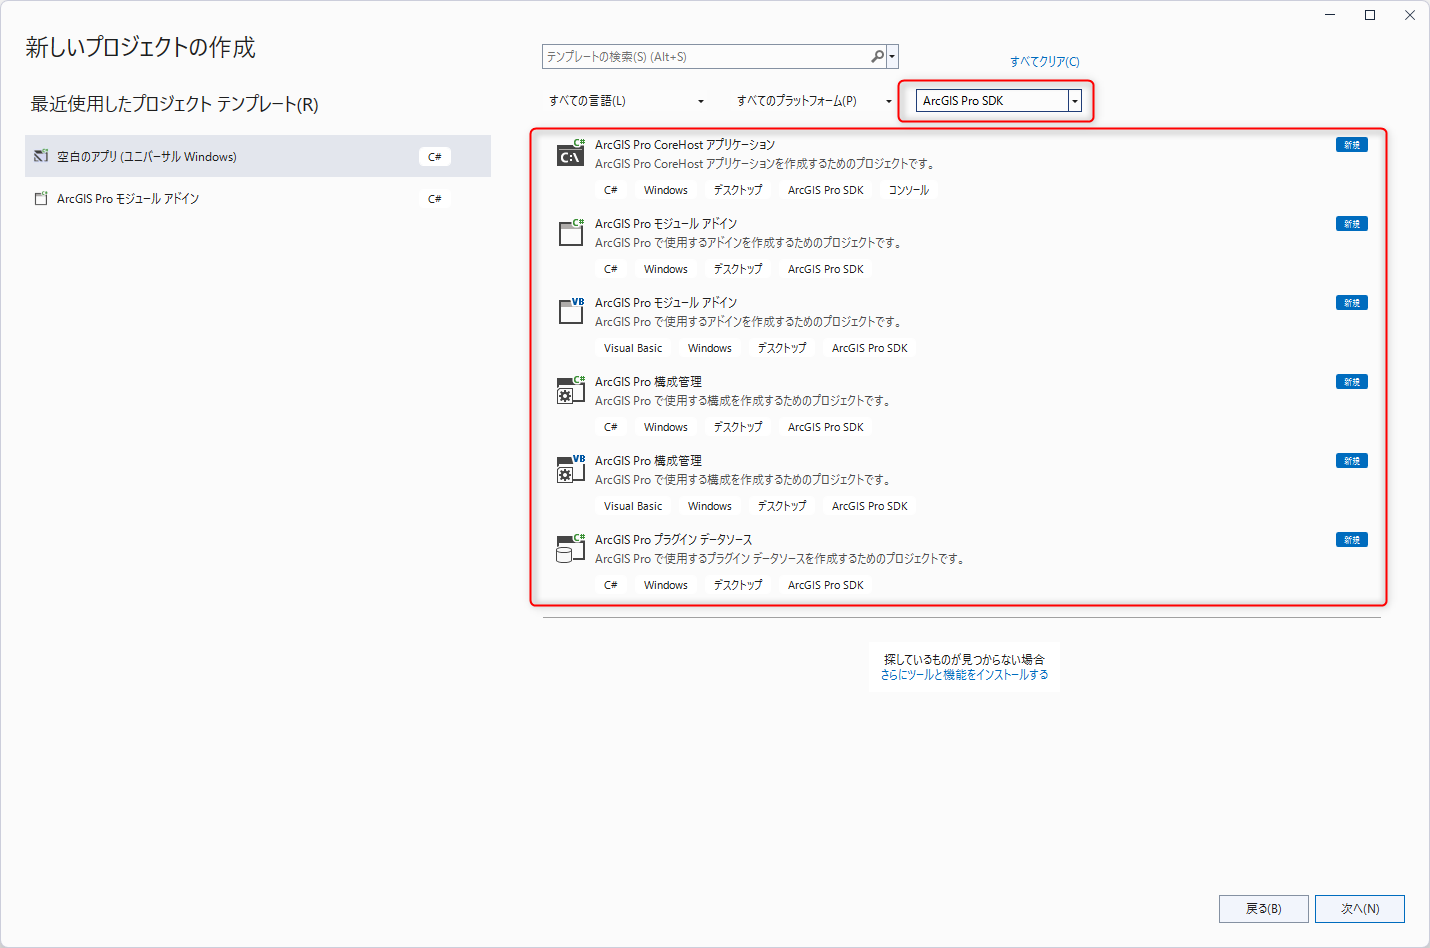
Task: Click the 空白のアプリ recent template icon
Action: point(41,156)
